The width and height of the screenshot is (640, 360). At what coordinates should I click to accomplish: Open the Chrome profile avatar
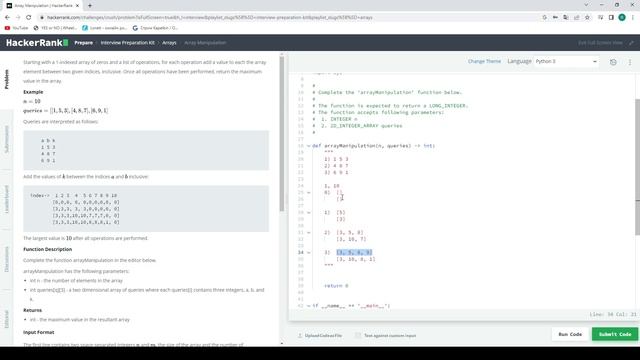pos(622,18)
